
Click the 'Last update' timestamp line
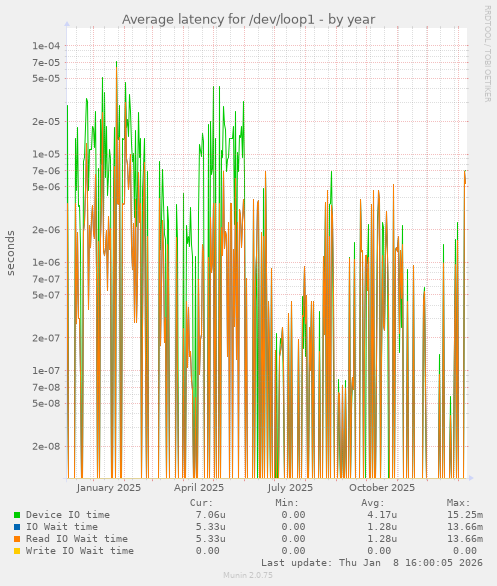click(372, 563)
